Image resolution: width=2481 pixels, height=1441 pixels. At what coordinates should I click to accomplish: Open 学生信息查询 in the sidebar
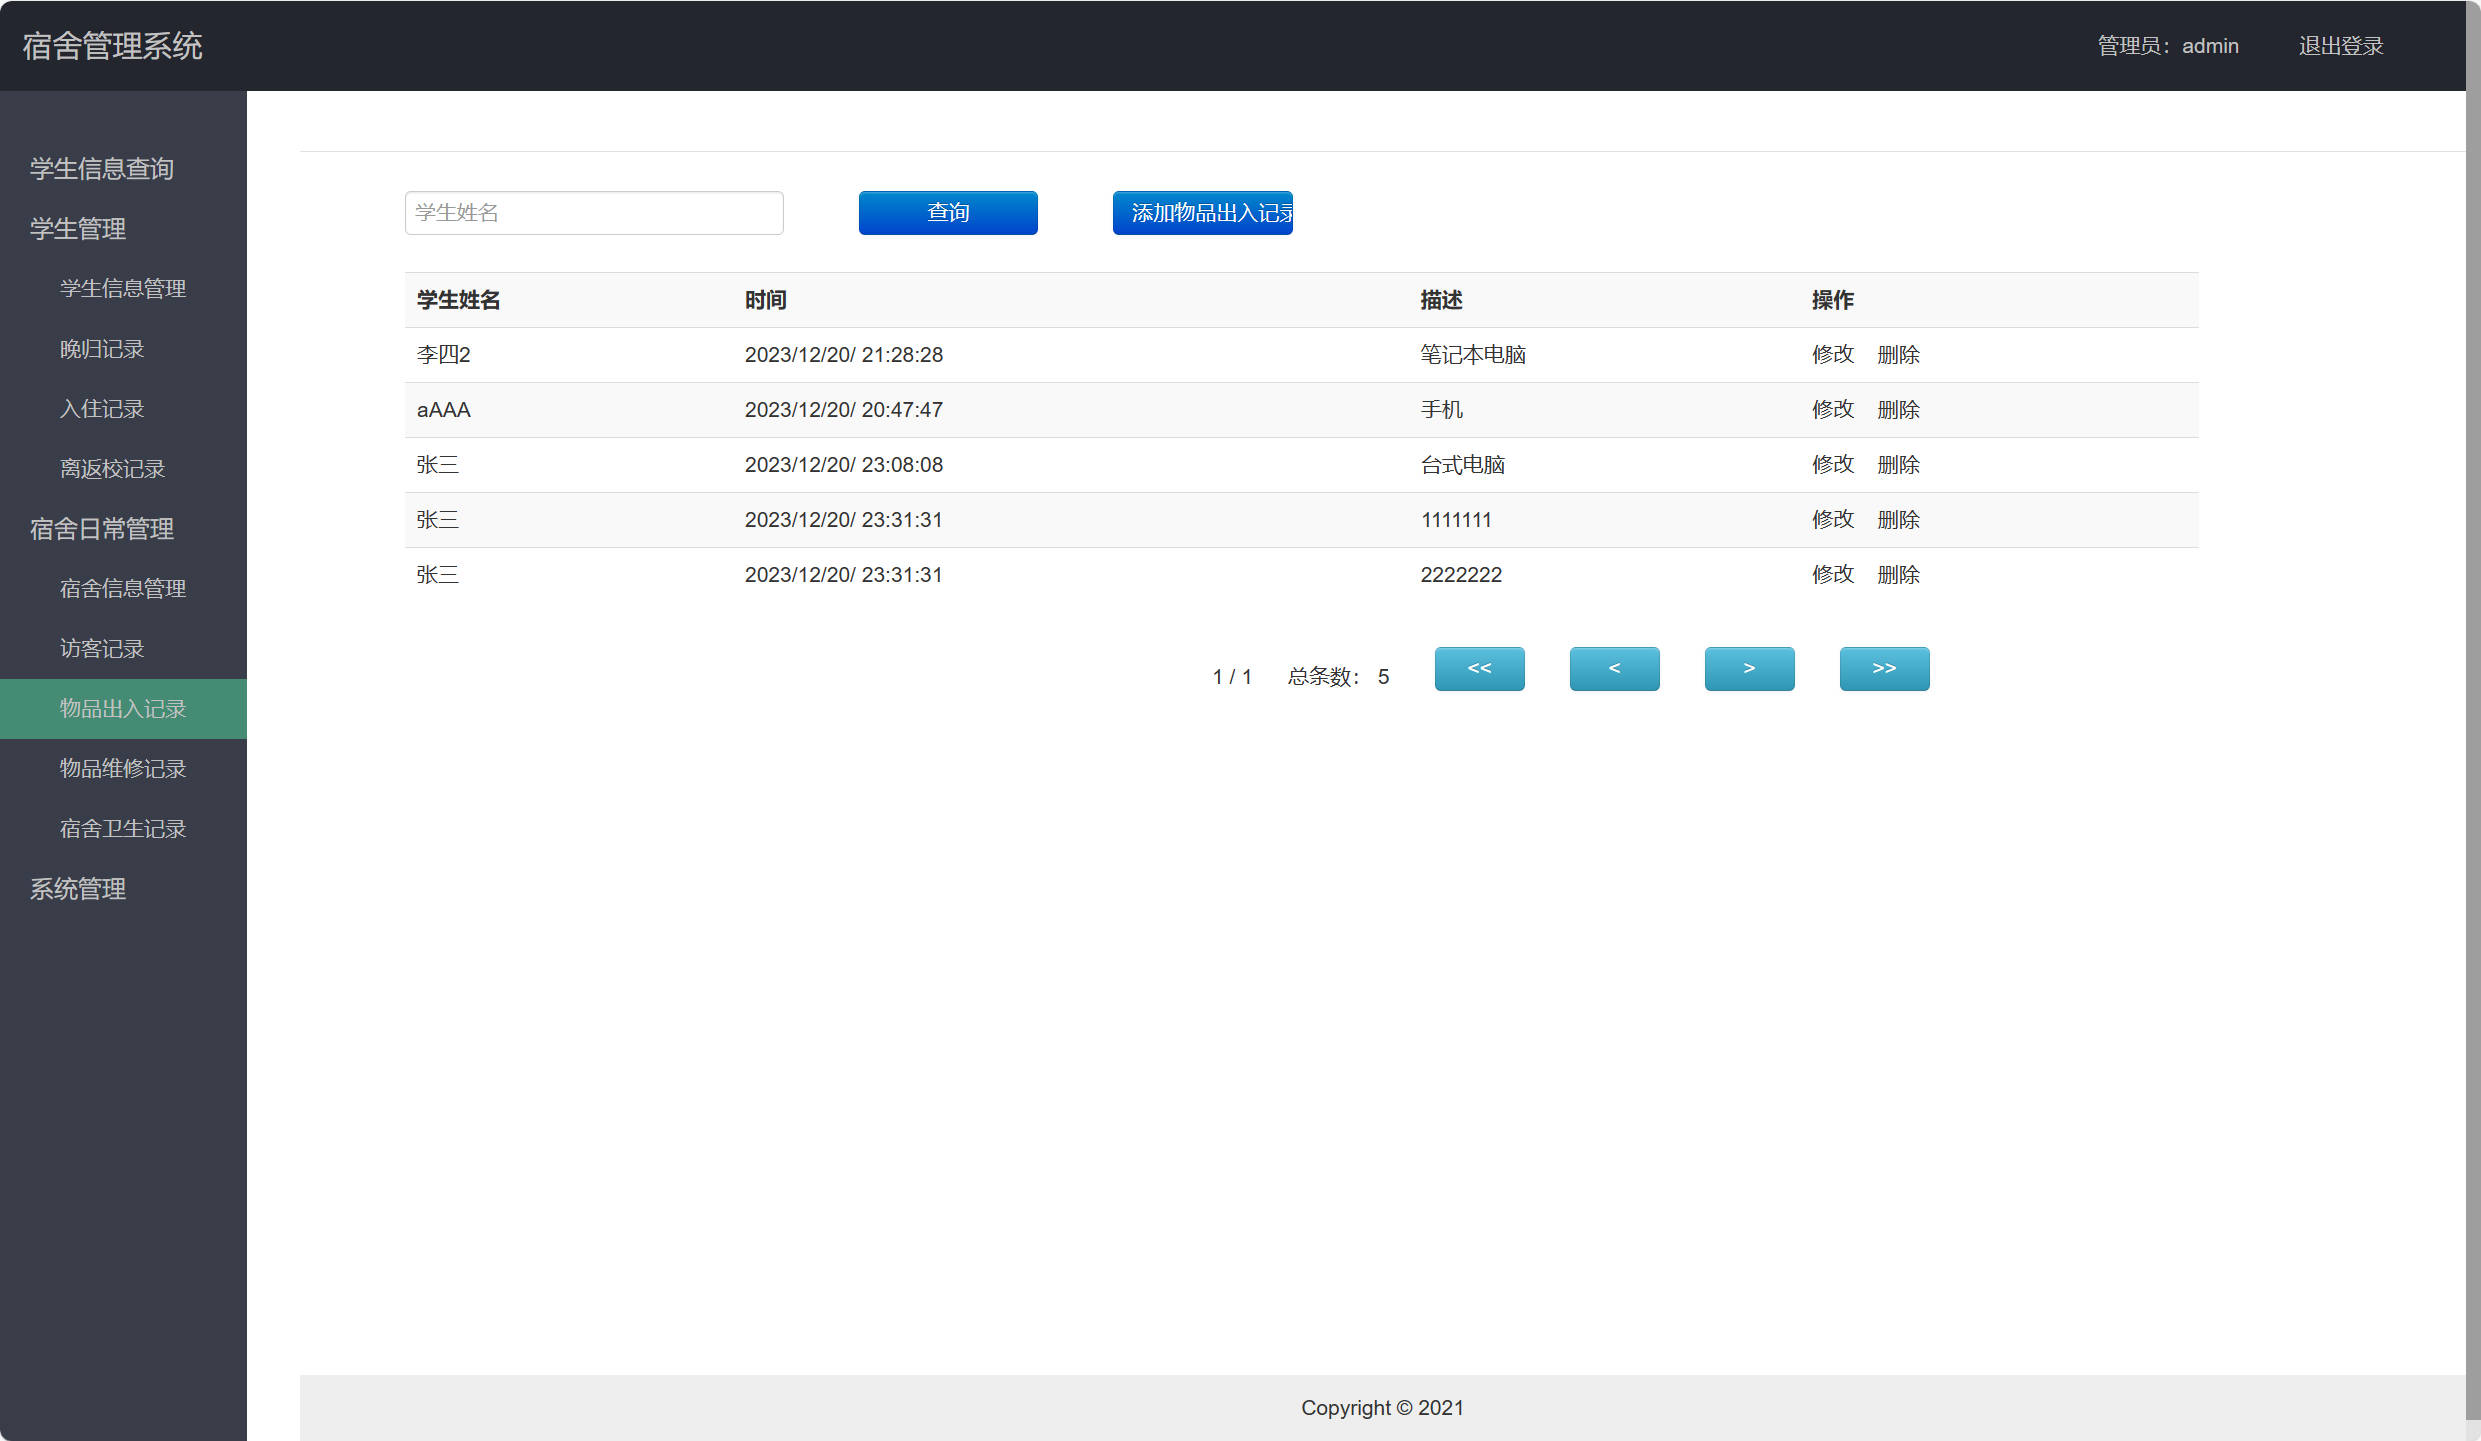[x=102, y=169]
